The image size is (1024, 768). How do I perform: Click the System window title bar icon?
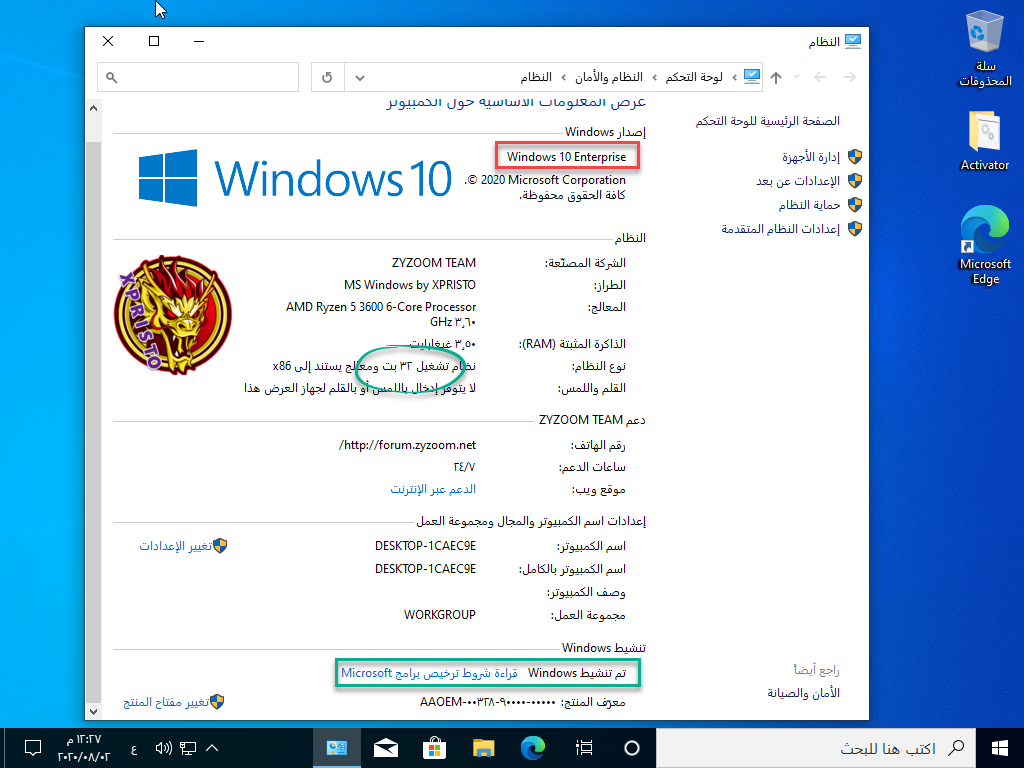click(x=852, y=41)
